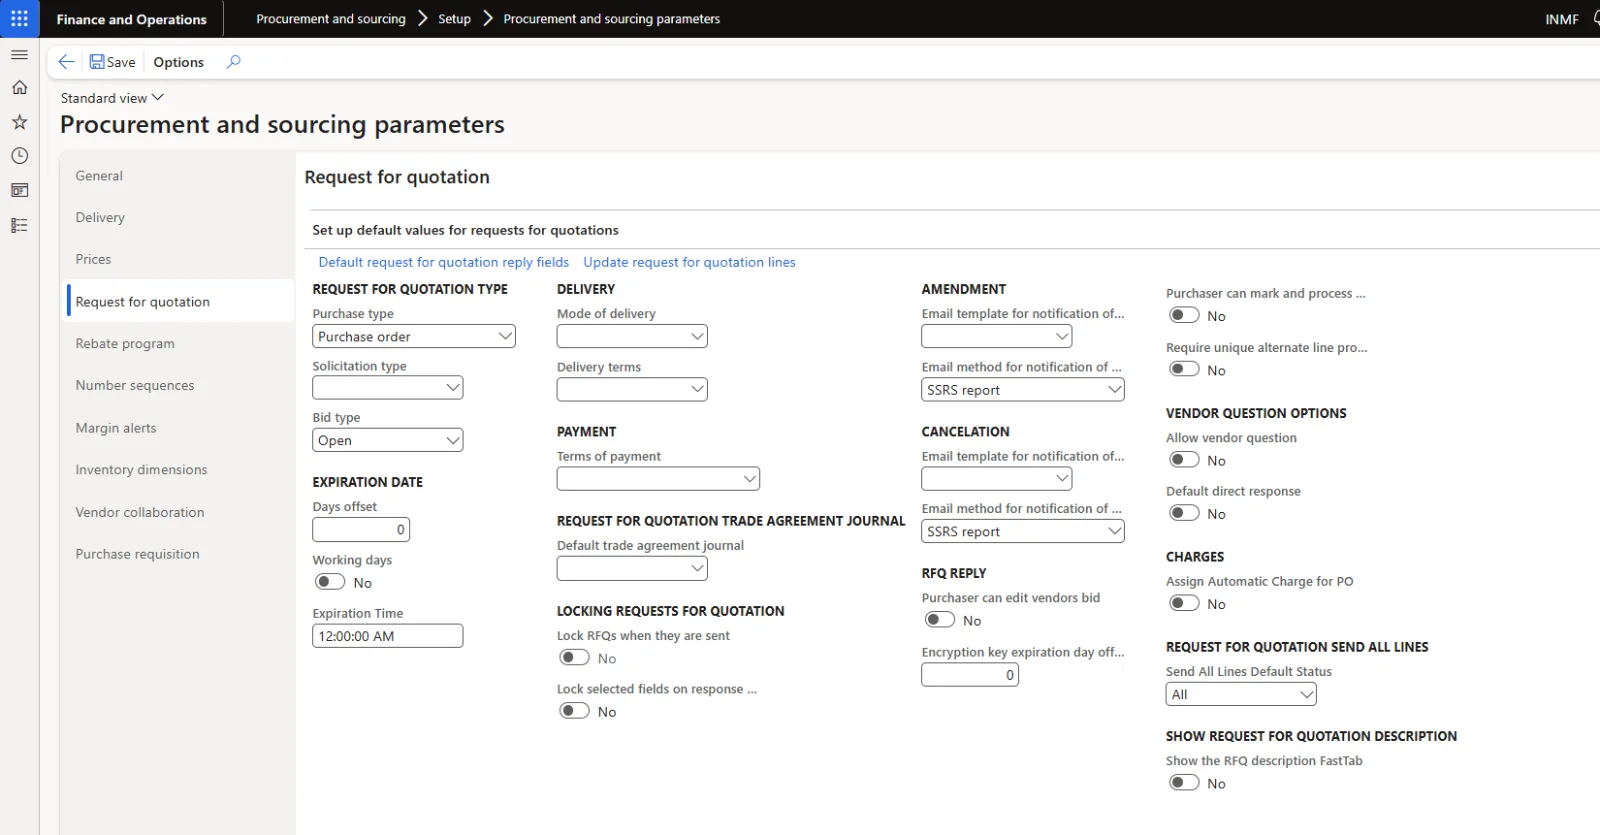Click the back arrow icon
This screenshot has height=835, width=1600.
click(66, 62)
